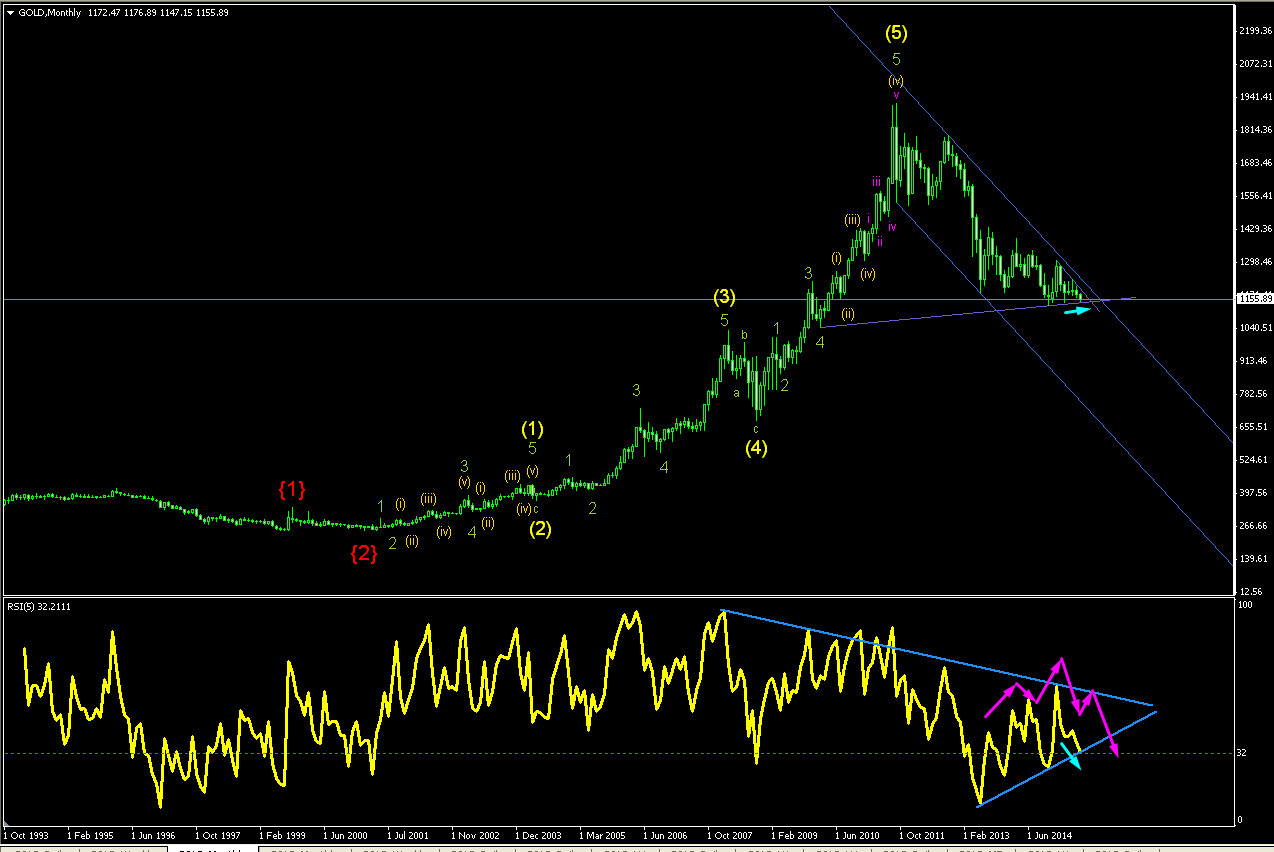Select the cyan arrow in the RSI panel
The height and width of the screenshot is (852, 1274).
(1071, 758)
